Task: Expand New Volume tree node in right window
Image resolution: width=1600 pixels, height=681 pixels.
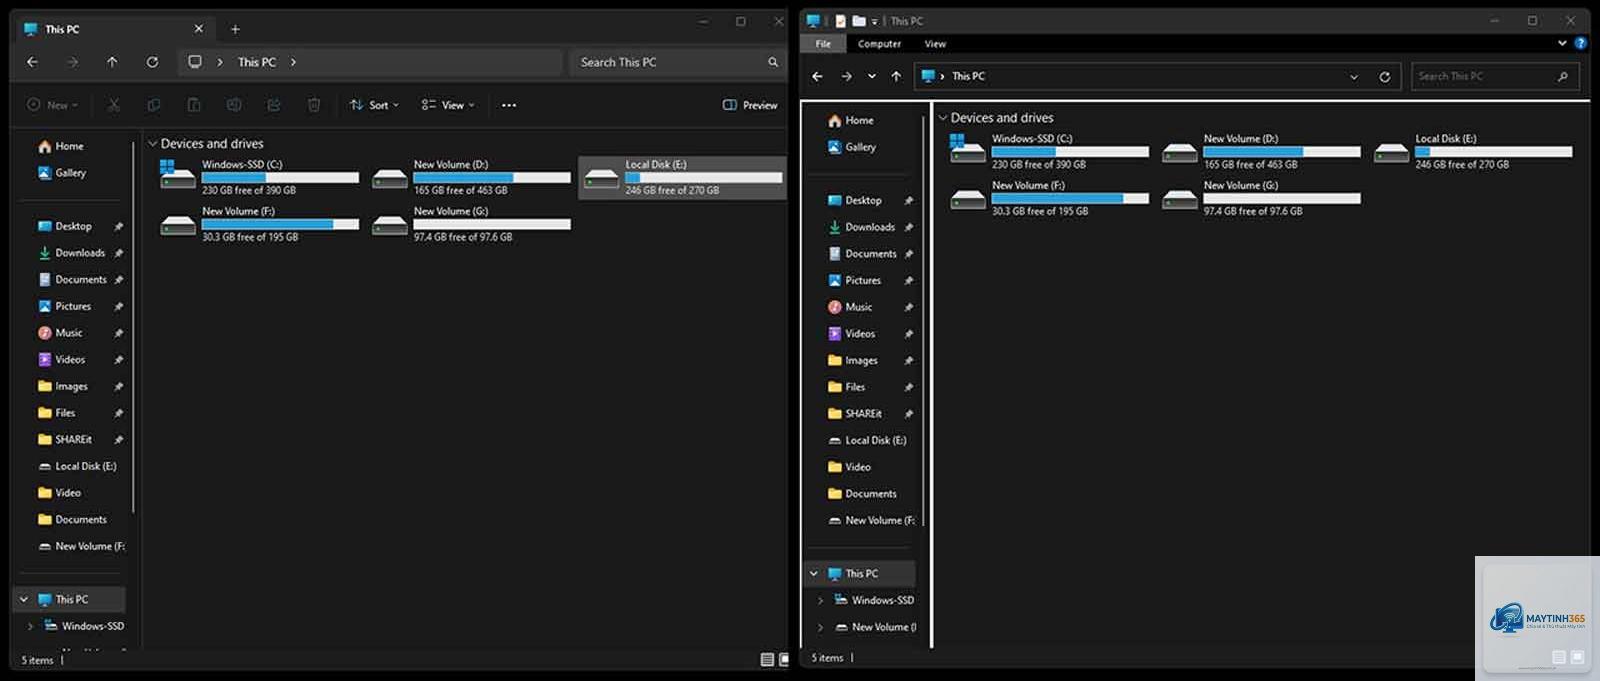Action: 821,627
